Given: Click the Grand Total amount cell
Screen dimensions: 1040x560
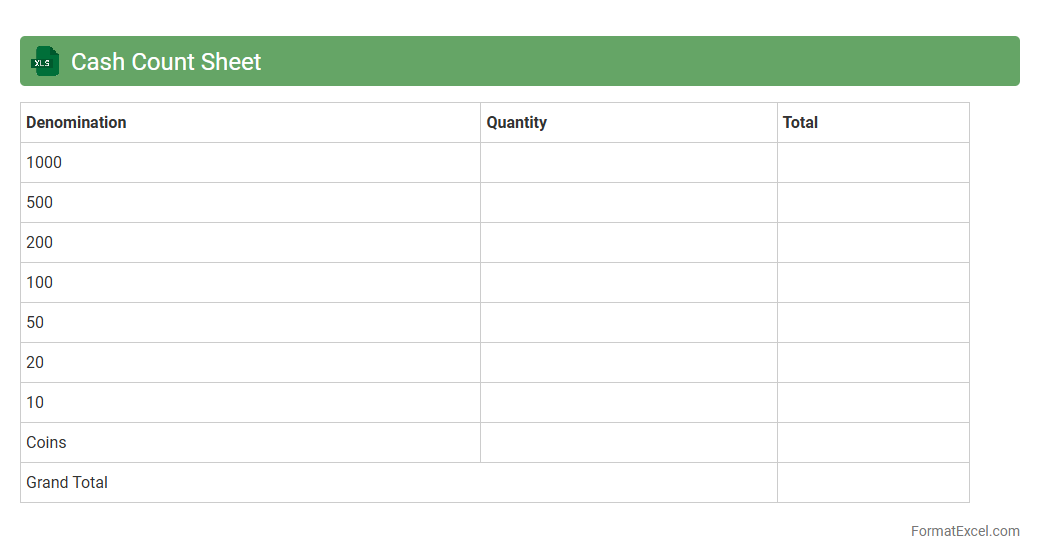Looking at the screenshot, I should (873, 482).
